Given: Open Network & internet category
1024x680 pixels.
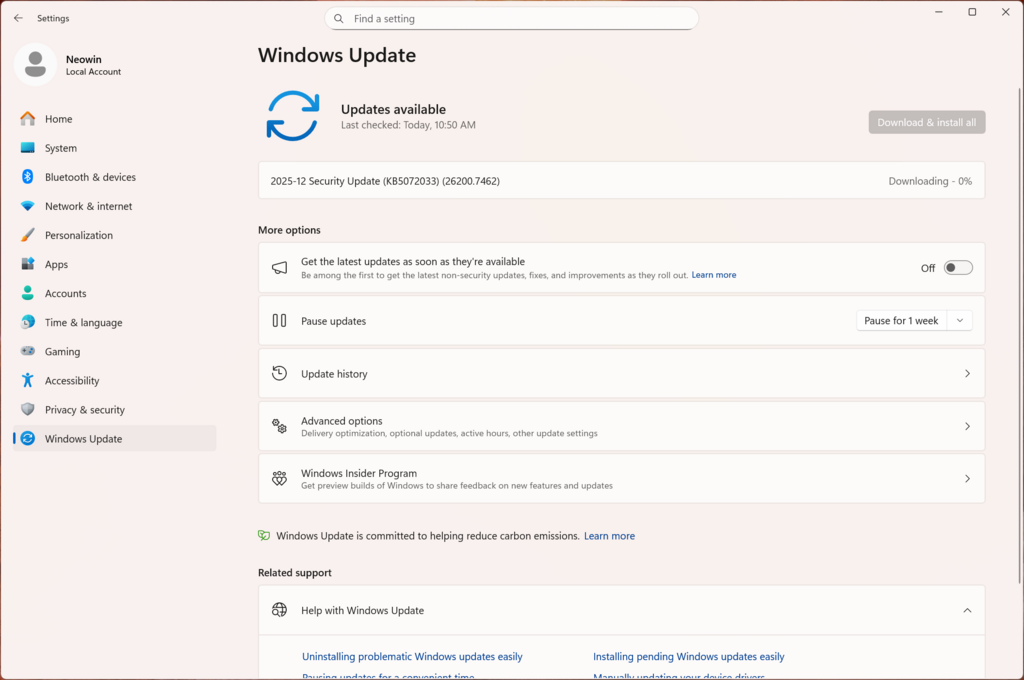Looking at the screenshot, I should (115, 206).
